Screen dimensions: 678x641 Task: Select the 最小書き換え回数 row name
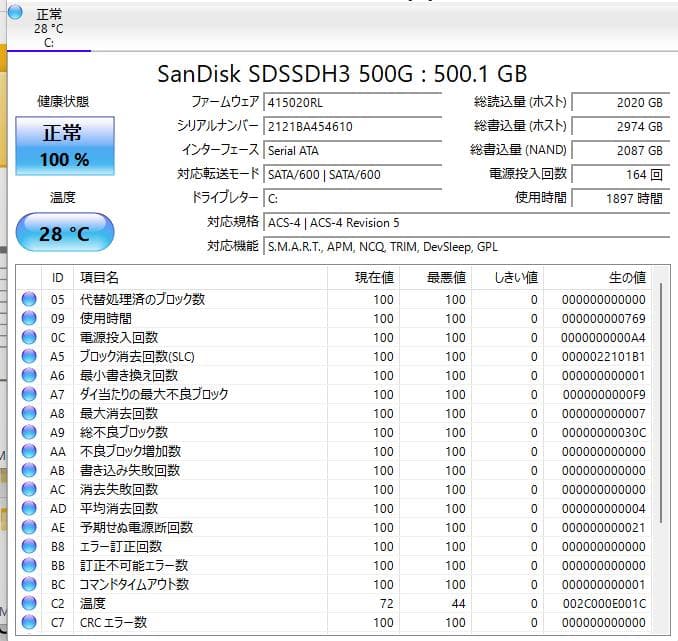(x=129, y=375)
